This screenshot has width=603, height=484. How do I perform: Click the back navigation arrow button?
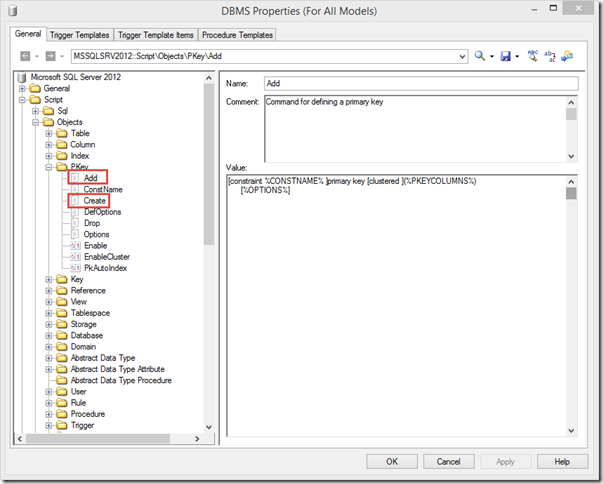pyautogui.click(x=25, y=56)
